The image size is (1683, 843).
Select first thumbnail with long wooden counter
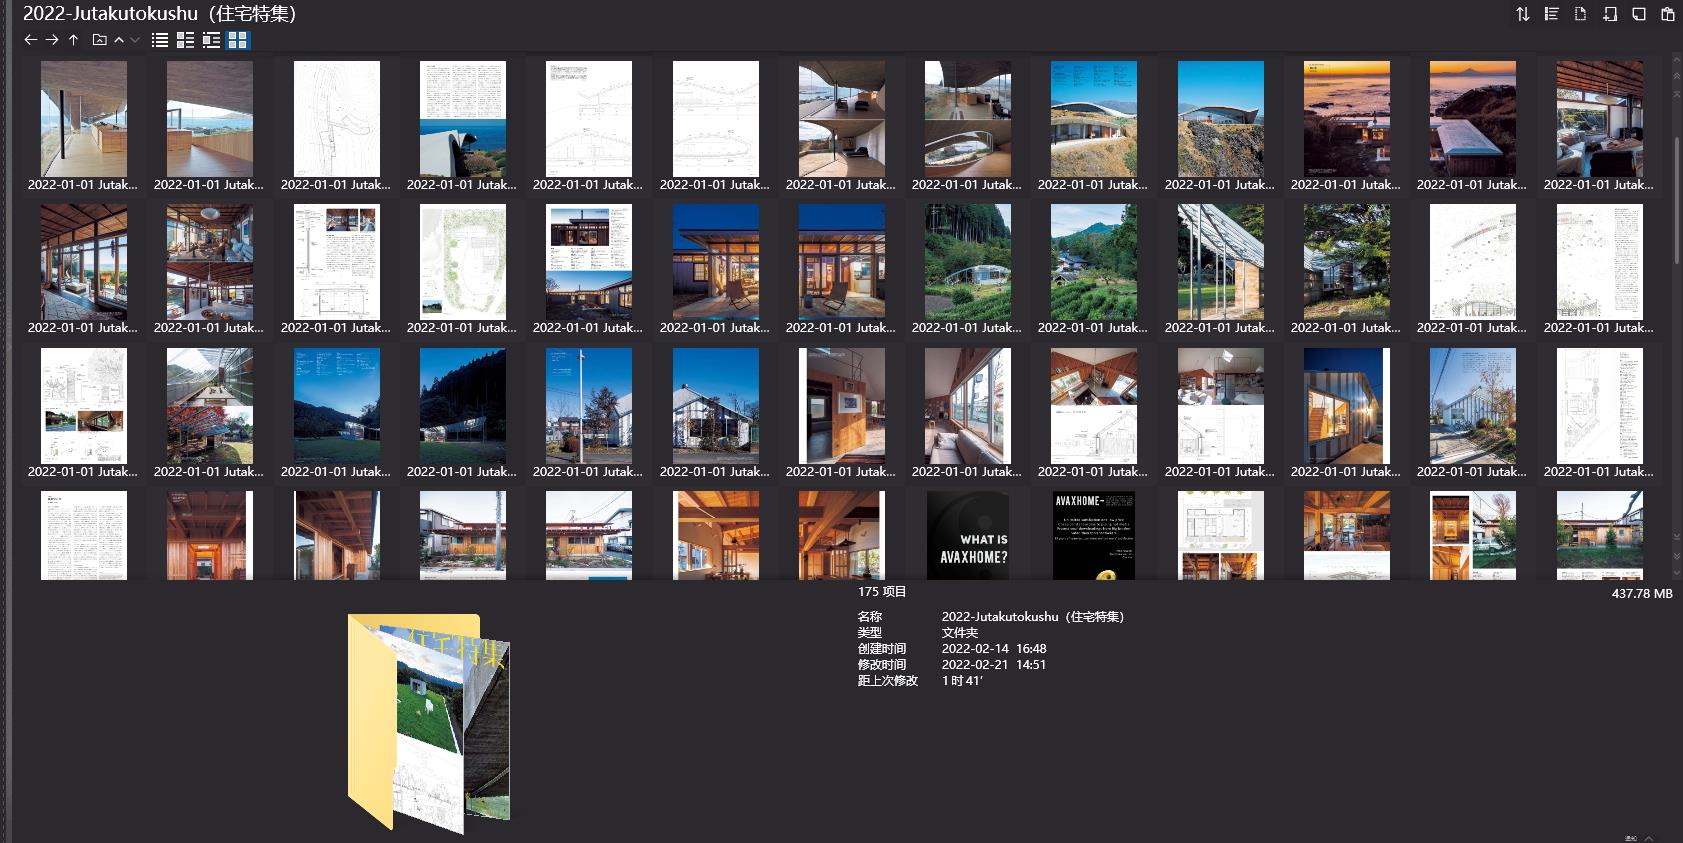pyautogui.click(x=84, y=119)
